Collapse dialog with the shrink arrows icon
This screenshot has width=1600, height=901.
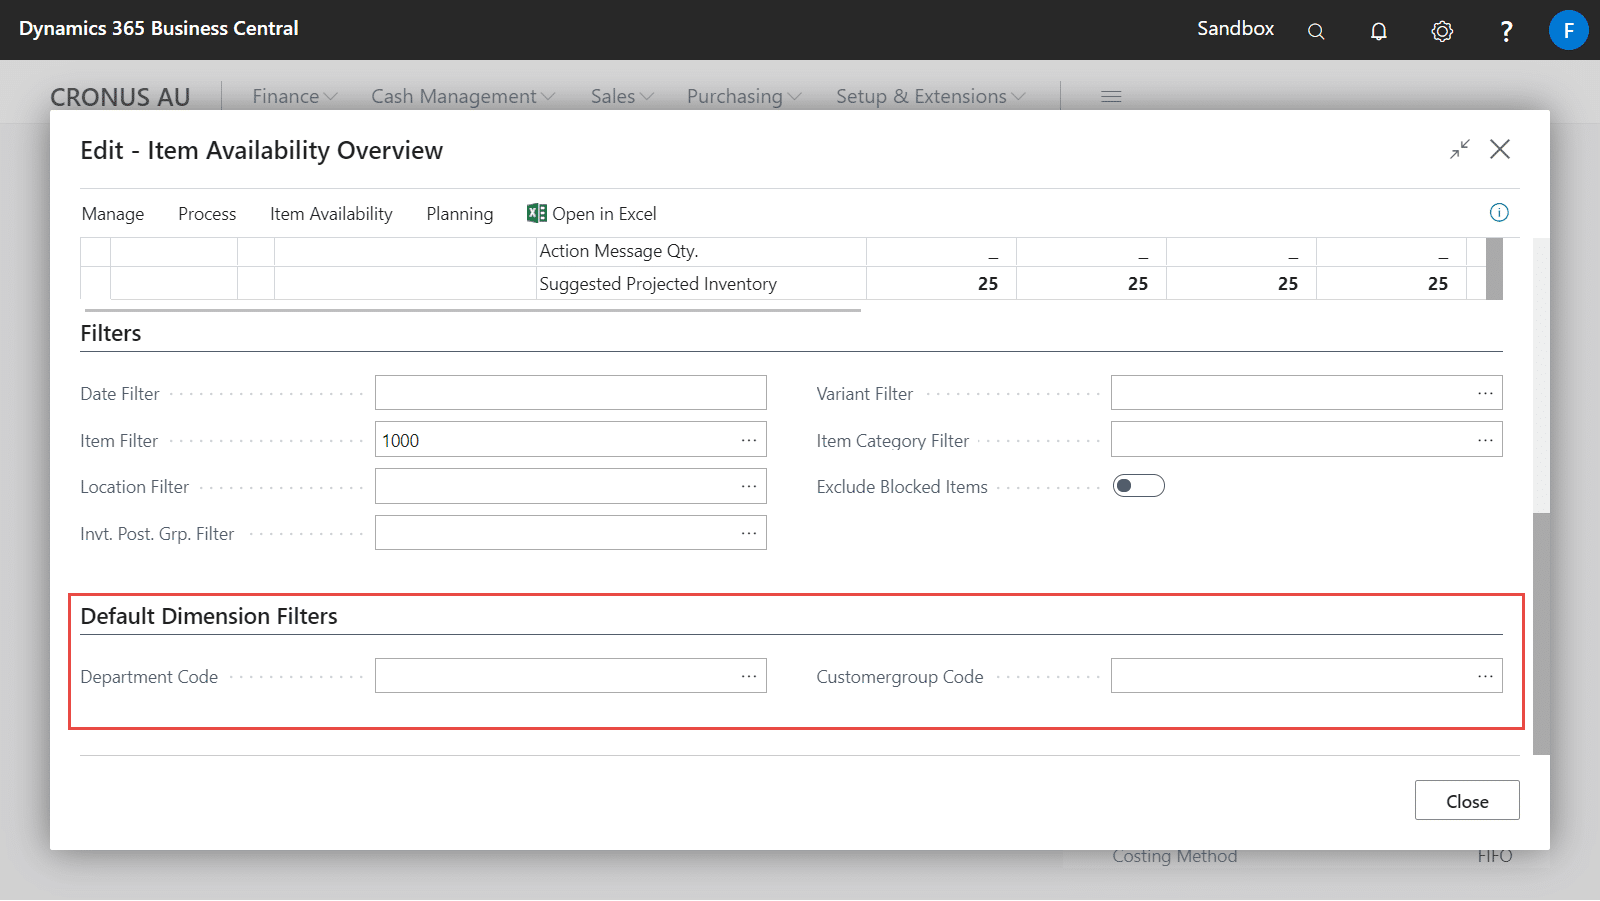click(x=1460, y=149)
